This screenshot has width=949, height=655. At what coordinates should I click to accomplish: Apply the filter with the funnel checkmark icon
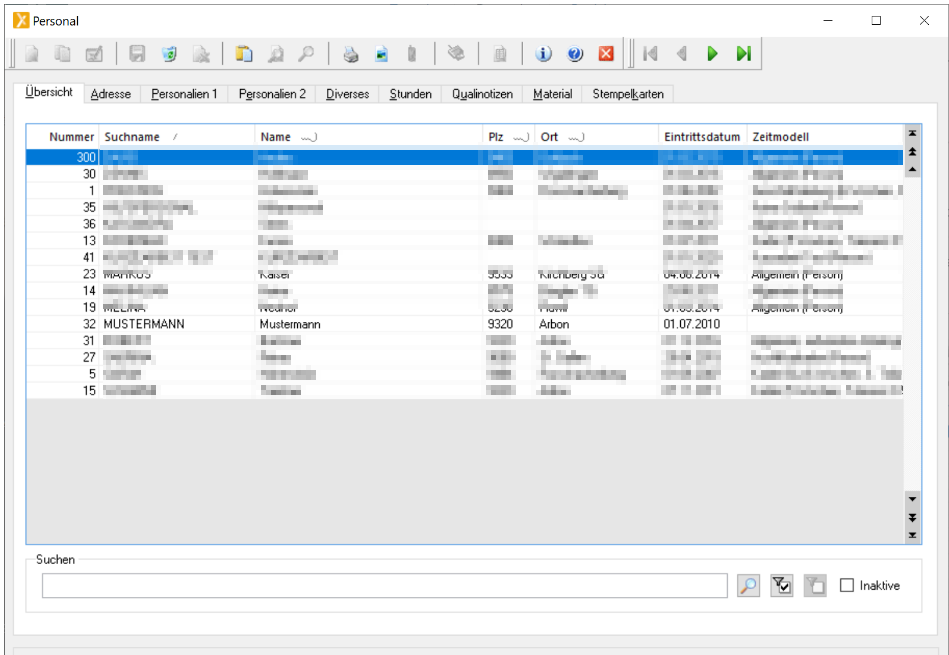tap(782, 586)
